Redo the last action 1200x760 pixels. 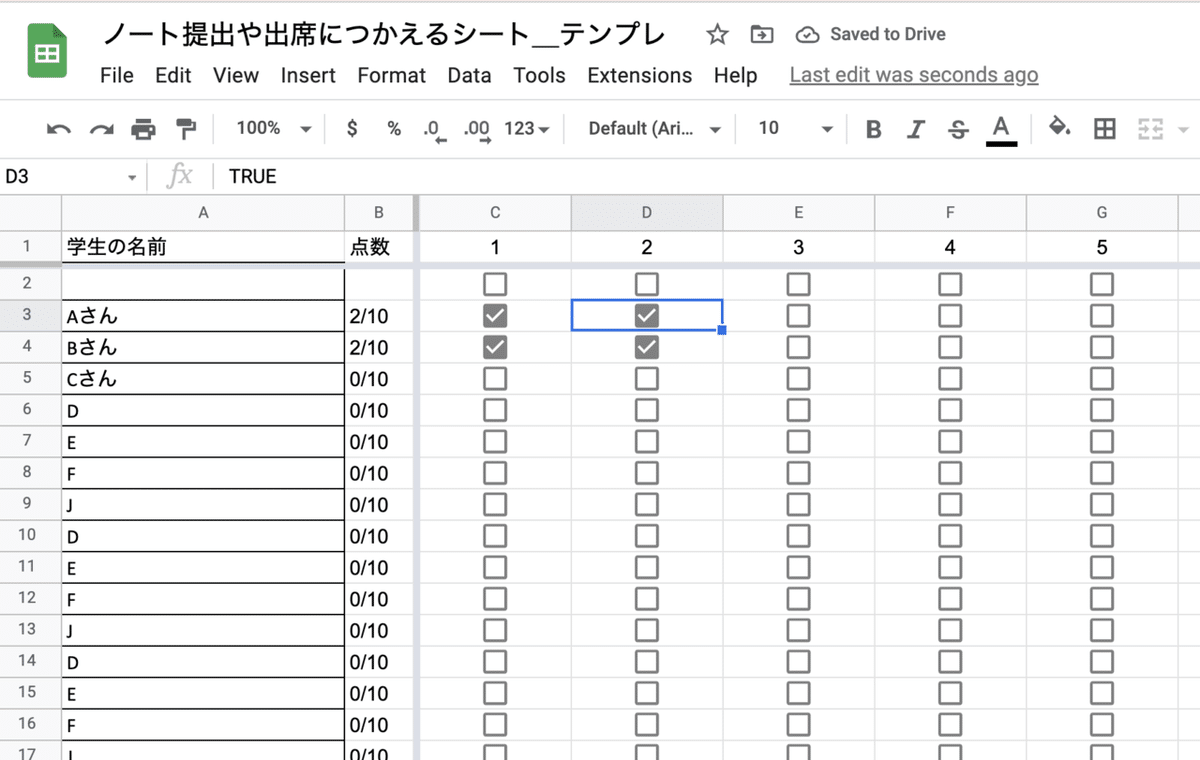[x=102, y=128]
